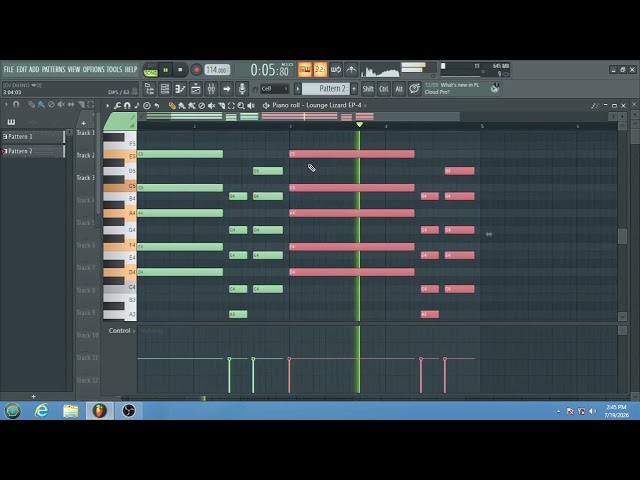Click the piano roll note icon
Viewport: 640px width, 480px height.
pos(137,106)
